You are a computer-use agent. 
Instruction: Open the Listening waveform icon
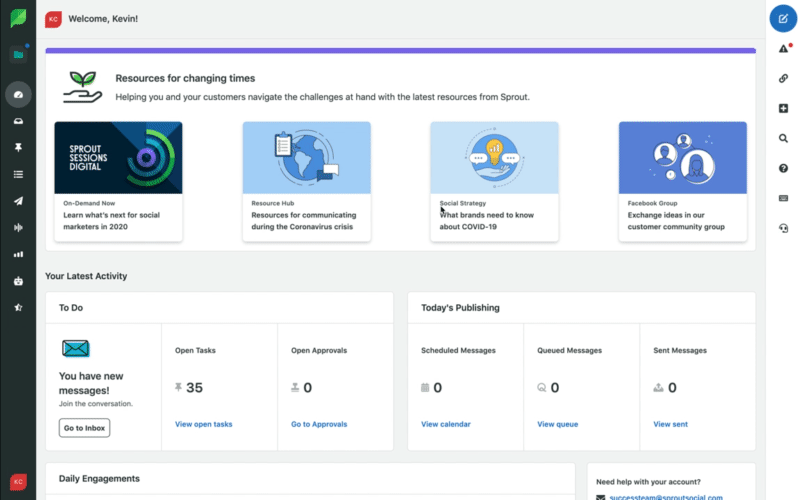[x=18, y=228]
